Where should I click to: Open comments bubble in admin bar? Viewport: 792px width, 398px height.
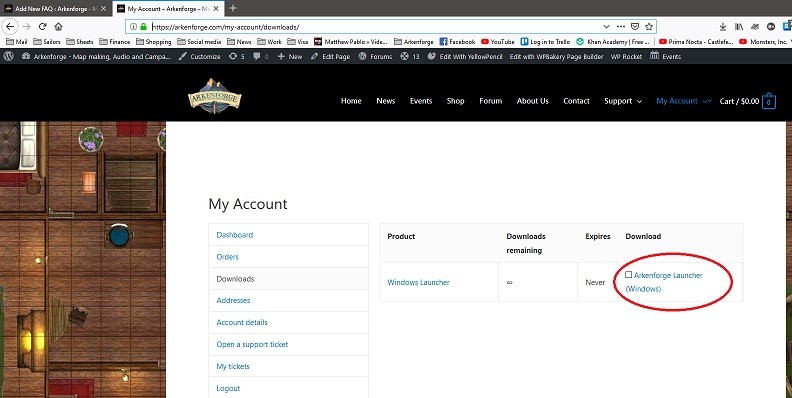(x=261, y=57)
